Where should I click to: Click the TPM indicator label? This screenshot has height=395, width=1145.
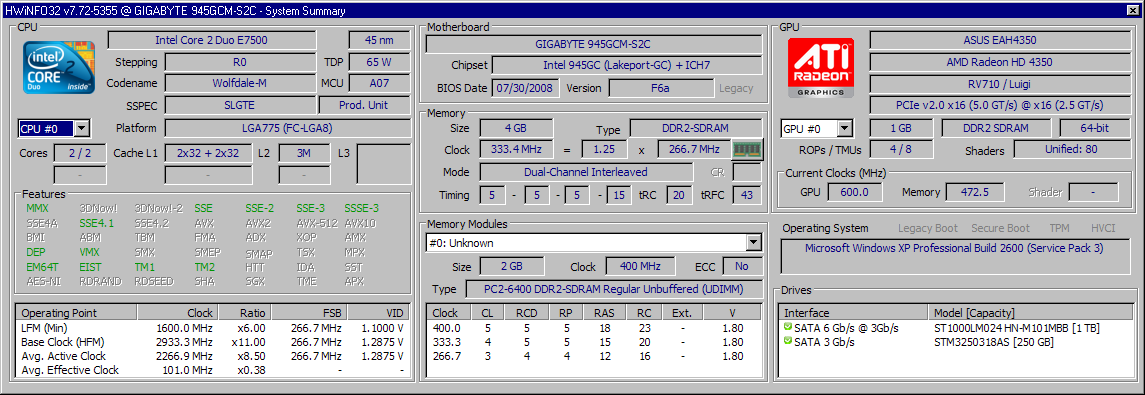(x=1059, y=229)
